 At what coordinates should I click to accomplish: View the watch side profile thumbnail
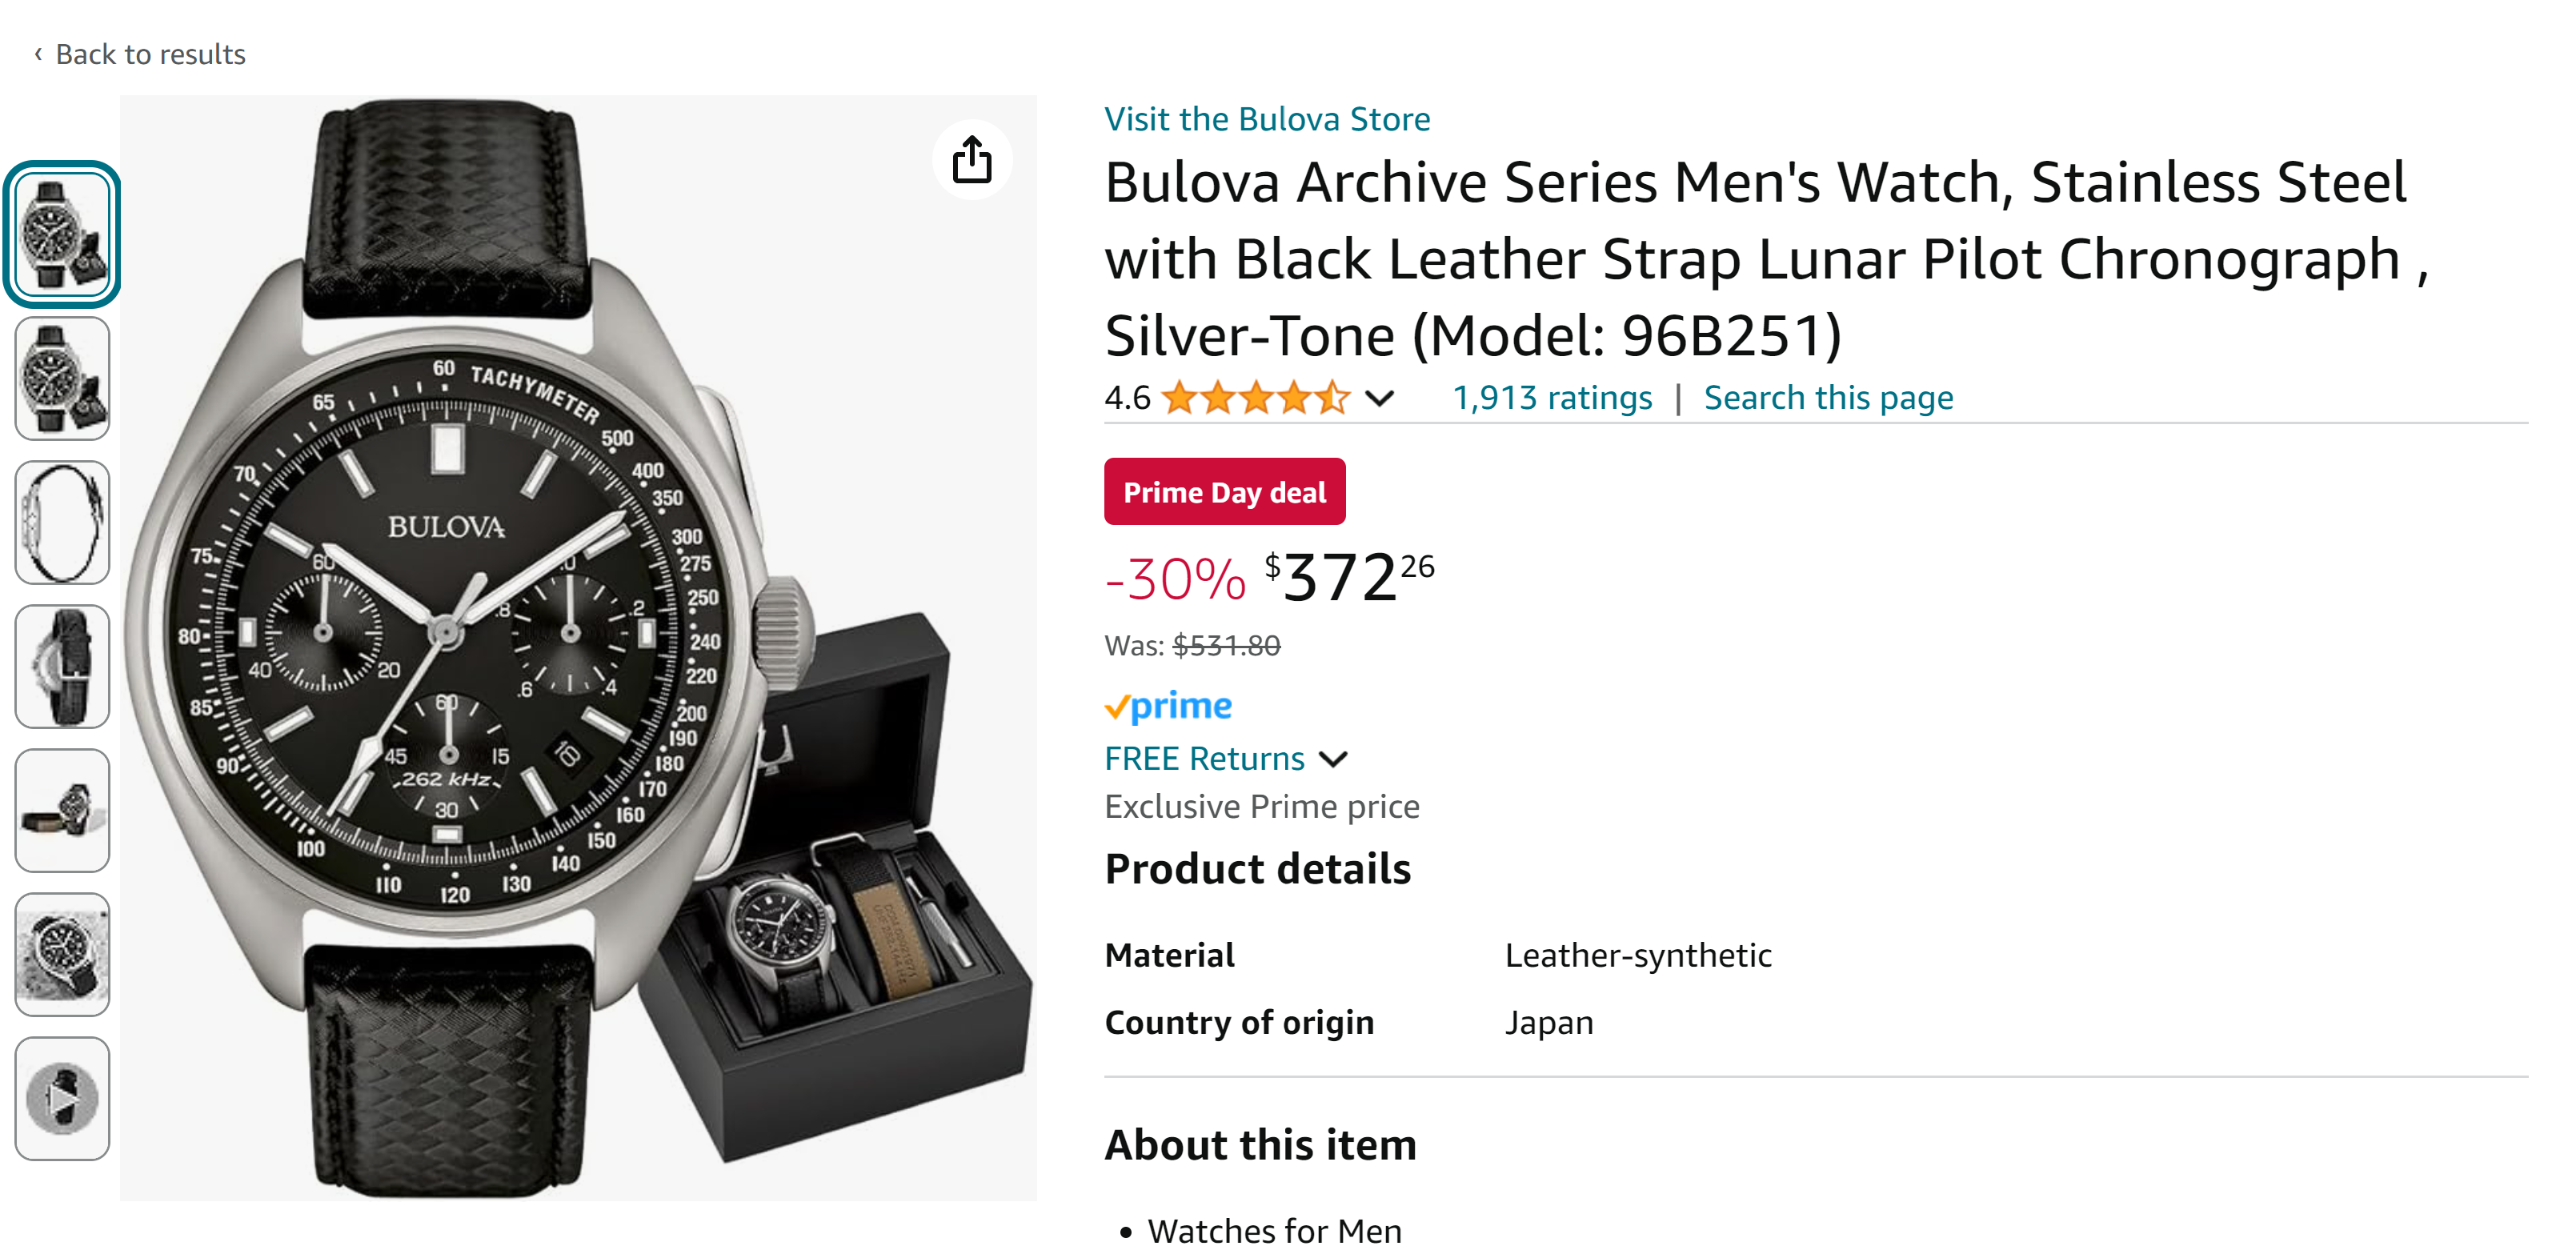pyautogui.click(x=62, y=522)
